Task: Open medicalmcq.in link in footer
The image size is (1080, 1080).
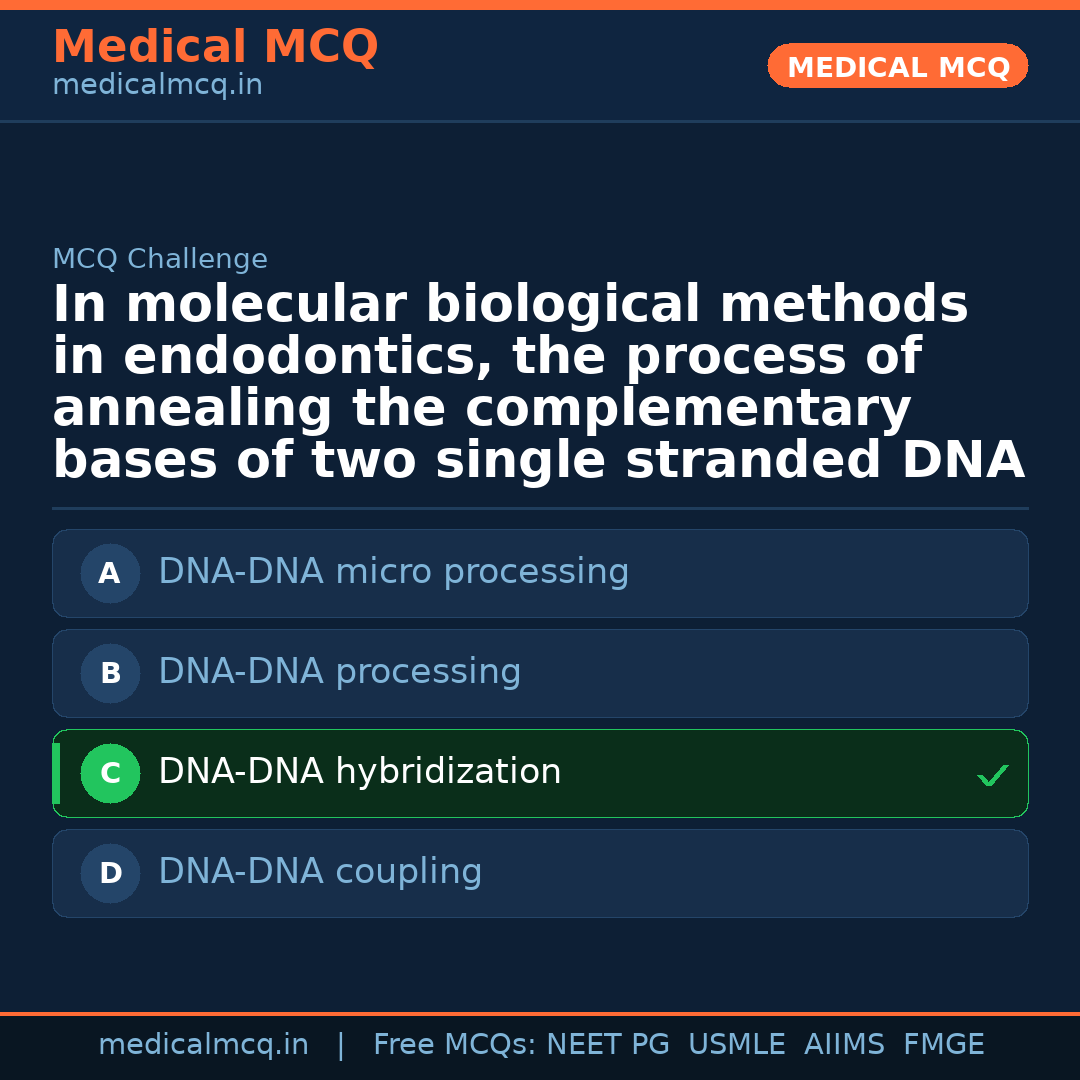Action: click(203, 1045)
